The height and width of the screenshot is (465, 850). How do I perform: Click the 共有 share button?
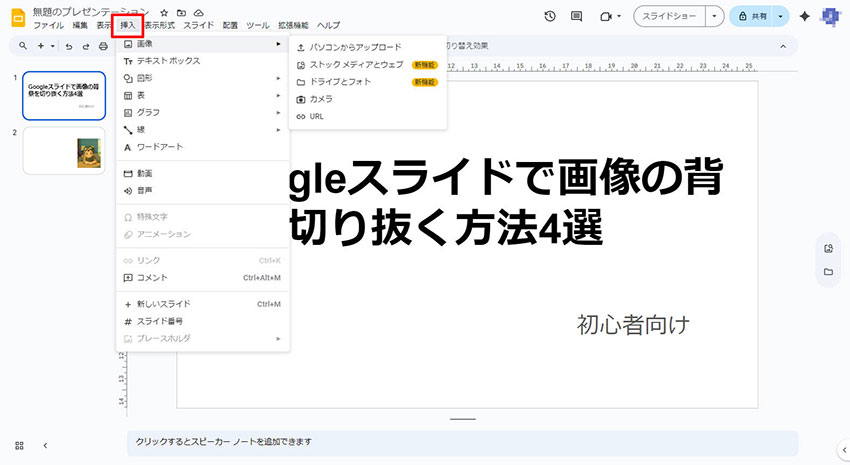[x=751, y=17]
